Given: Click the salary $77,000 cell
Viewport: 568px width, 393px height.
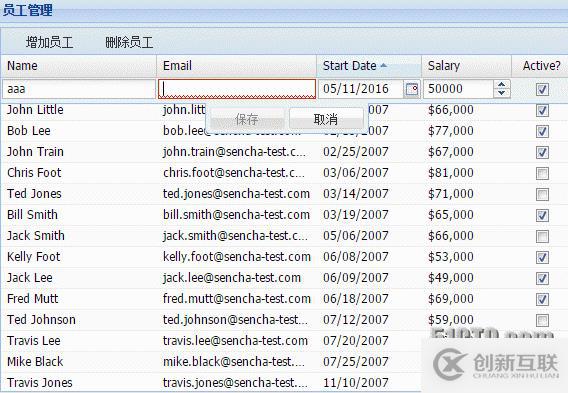Looking at the screenshot, I should pyautogui.click(x=451, y=131).
